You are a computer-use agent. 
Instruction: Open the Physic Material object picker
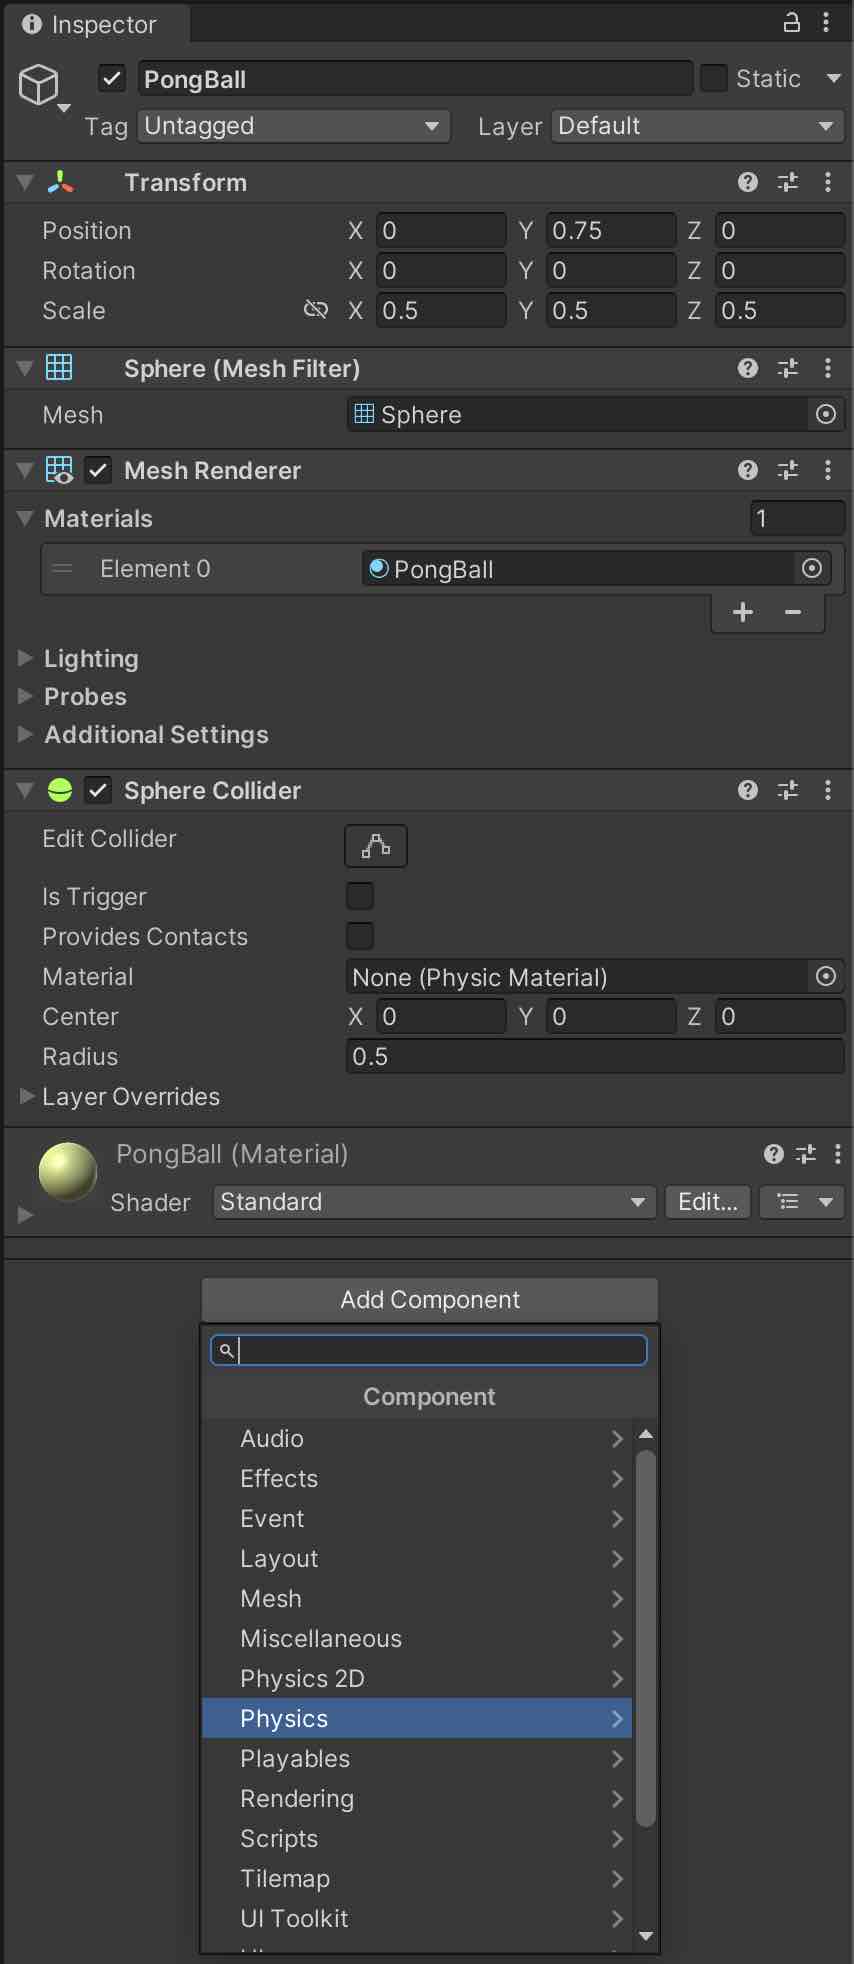825,976
